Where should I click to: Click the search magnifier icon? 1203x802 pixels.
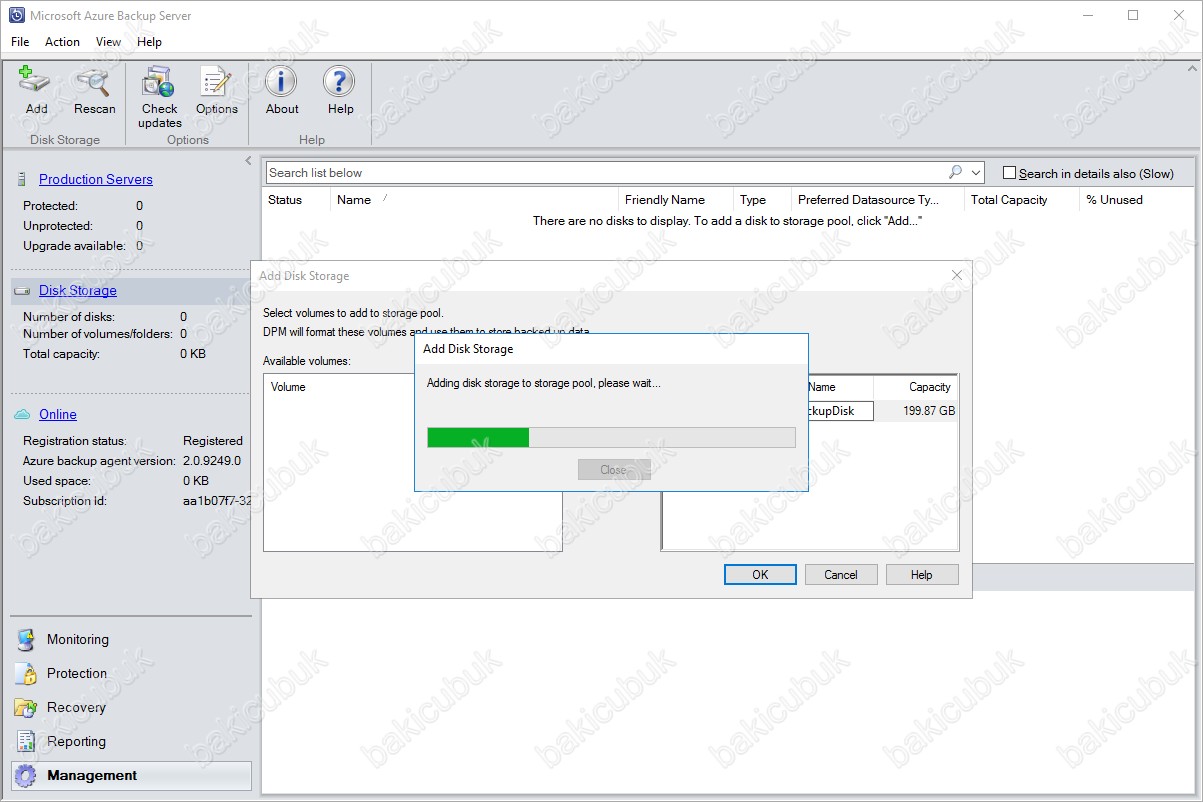coord(955,172)
